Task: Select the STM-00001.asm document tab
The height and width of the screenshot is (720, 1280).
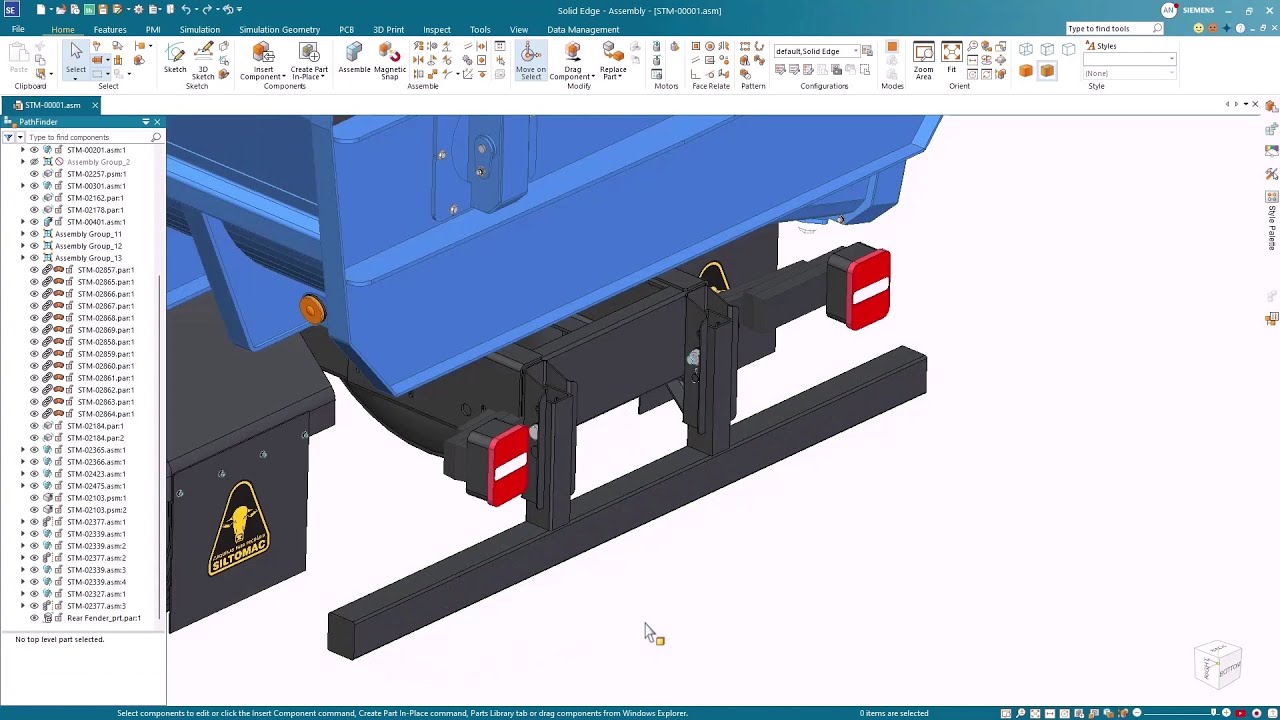Action: (52, 105)
